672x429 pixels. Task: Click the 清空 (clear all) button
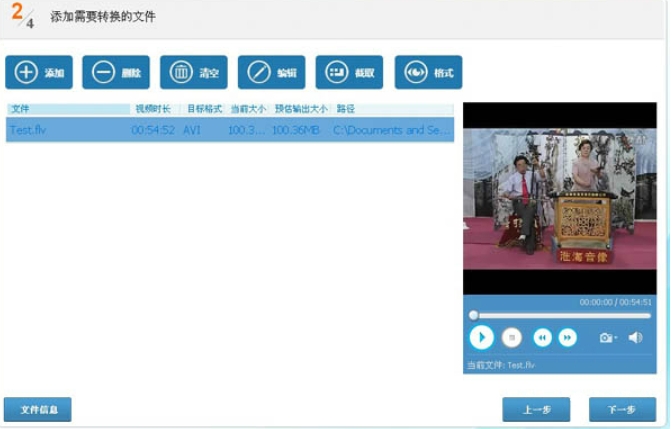pos(194,72)
